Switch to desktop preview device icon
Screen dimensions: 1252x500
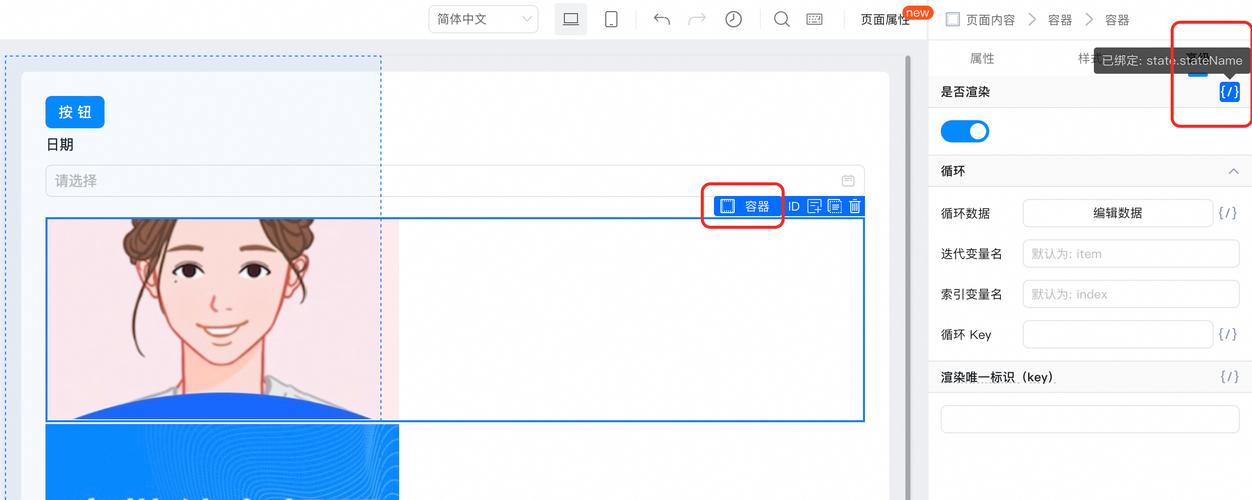pos(571,19)
